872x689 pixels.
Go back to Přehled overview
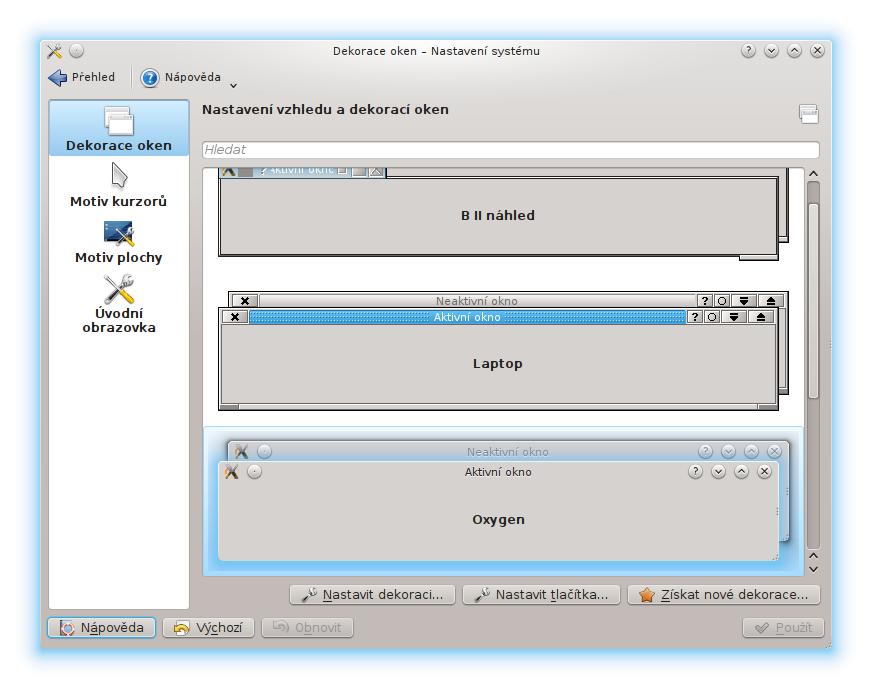coord(82,77)
